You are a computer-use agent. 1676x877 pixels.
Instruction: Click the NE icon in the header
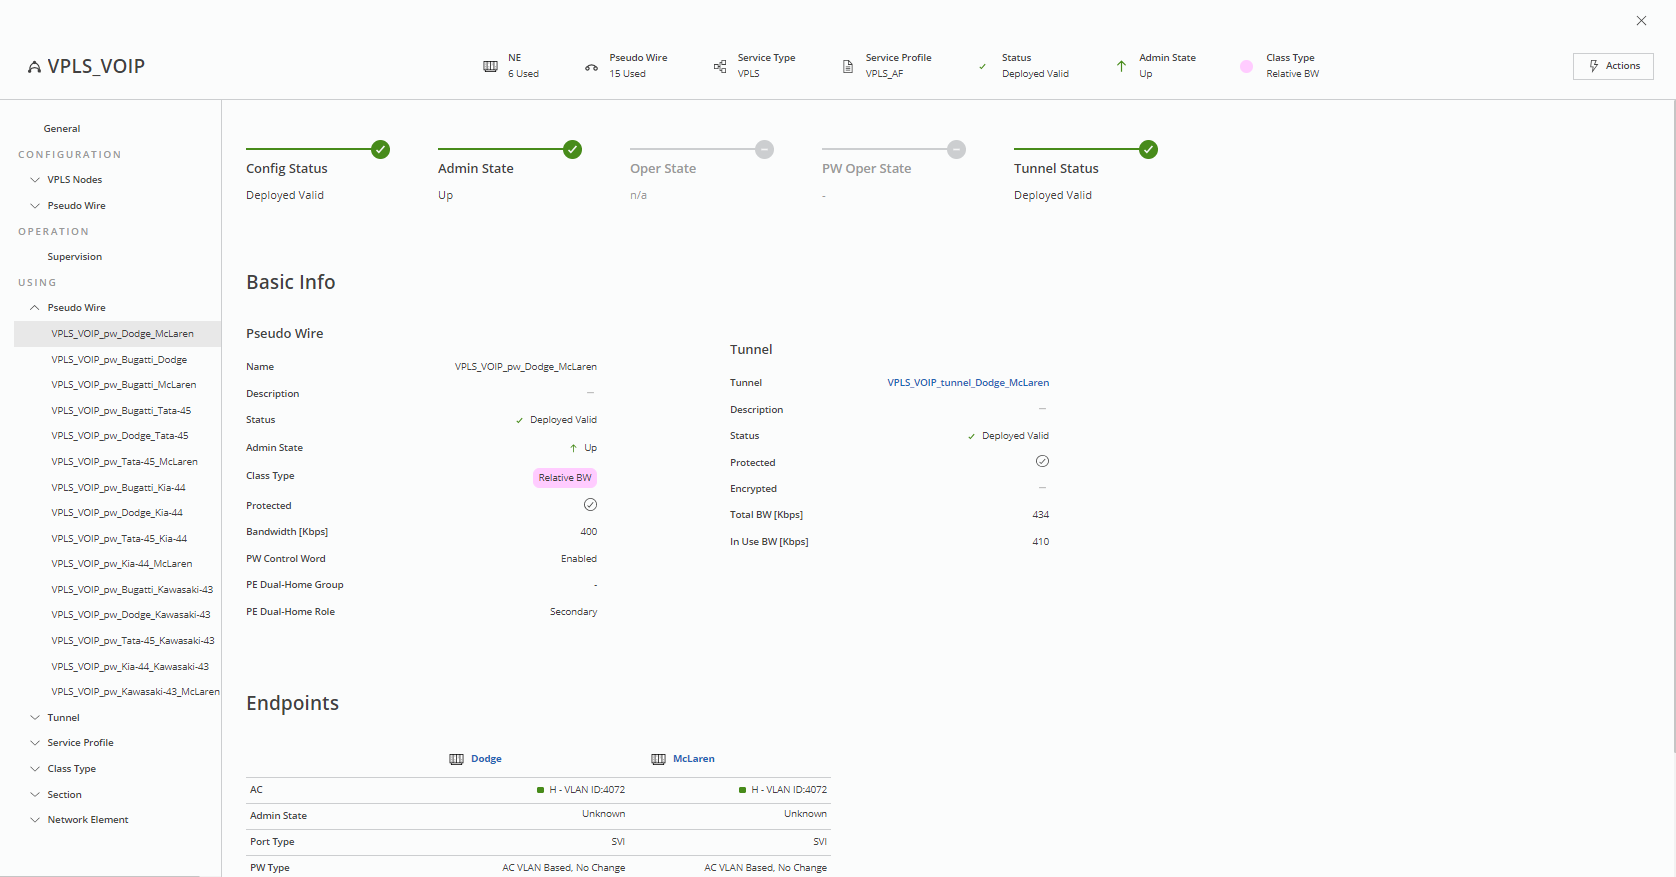click(490, 66)
